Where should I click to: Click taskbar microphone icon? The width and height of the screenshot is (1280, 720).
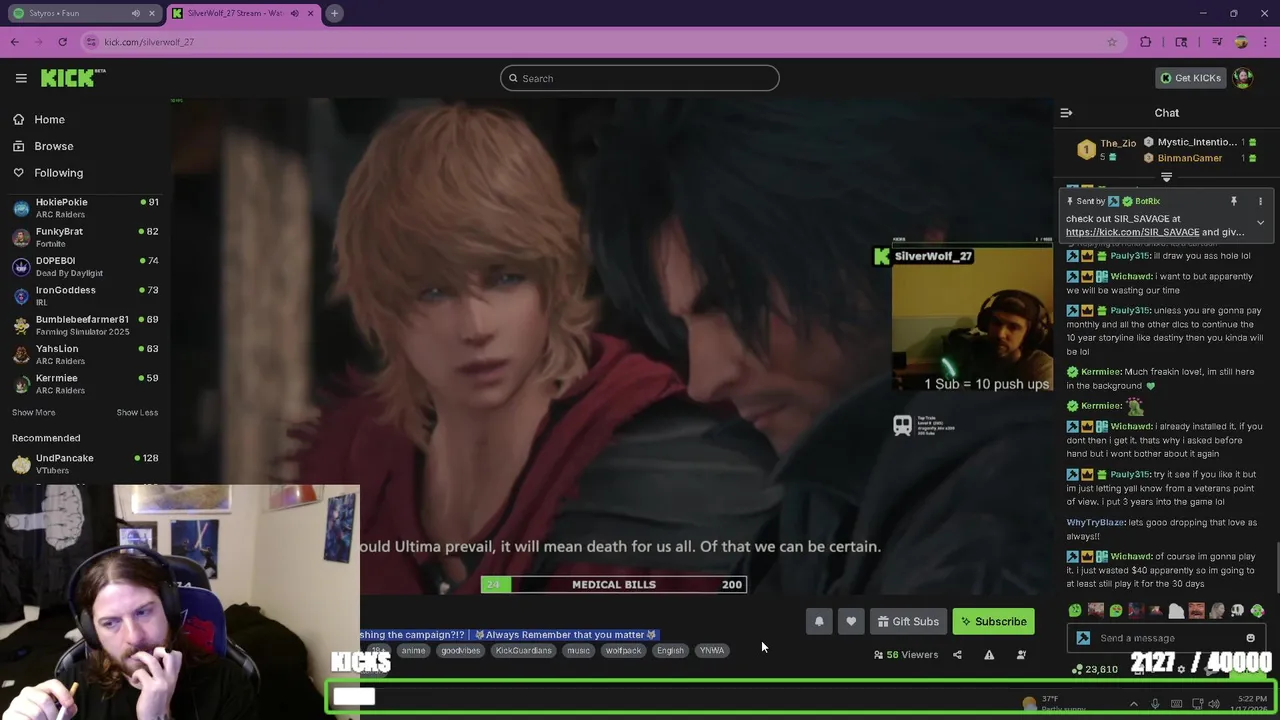click(1155, 704)
